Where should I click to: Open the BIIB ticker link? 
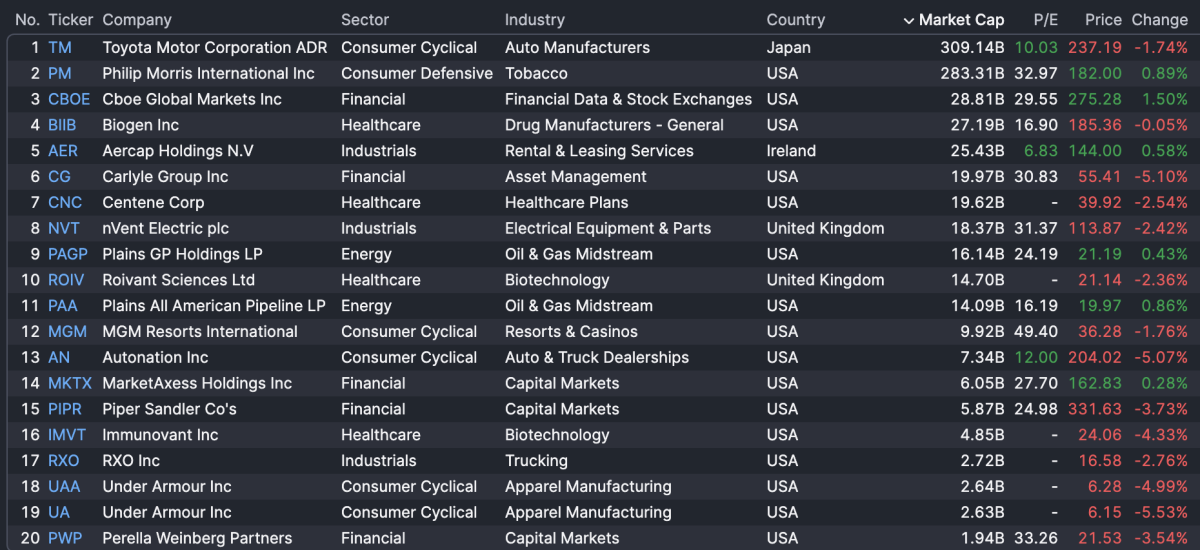(62, 126)
